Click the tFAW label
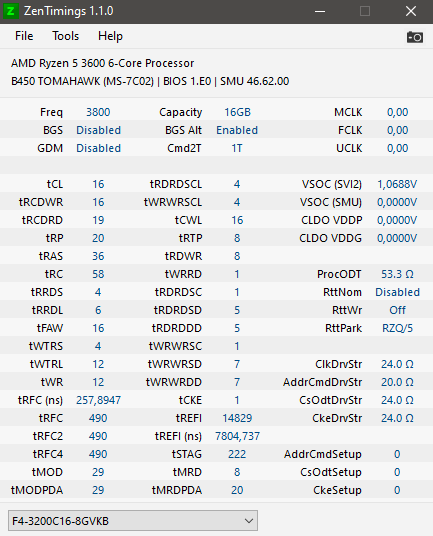Screen dimensions: 433x536 (x=50, y=328)
